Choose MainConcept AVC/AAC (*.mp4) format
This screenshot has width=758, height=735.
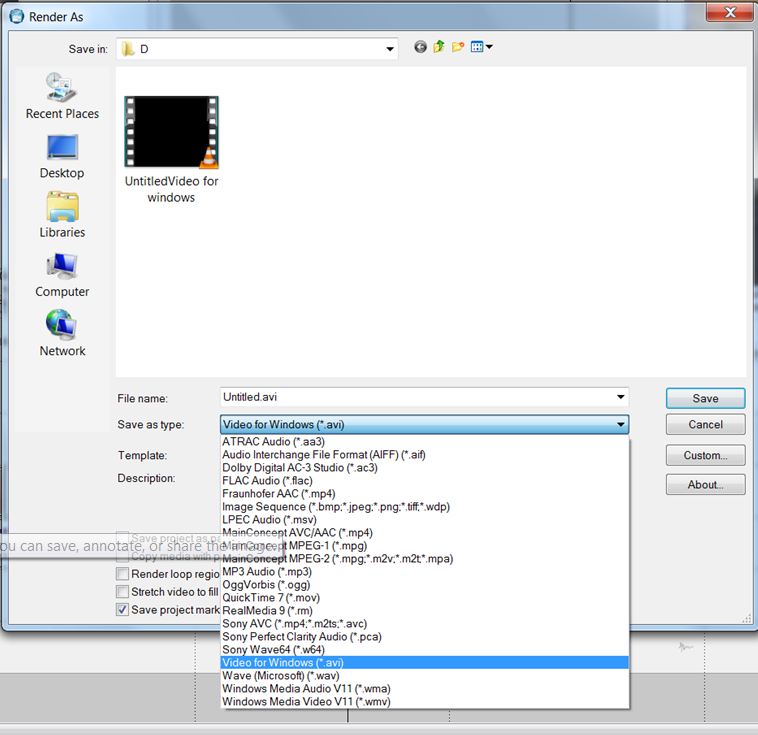click(x=425, y=533)
